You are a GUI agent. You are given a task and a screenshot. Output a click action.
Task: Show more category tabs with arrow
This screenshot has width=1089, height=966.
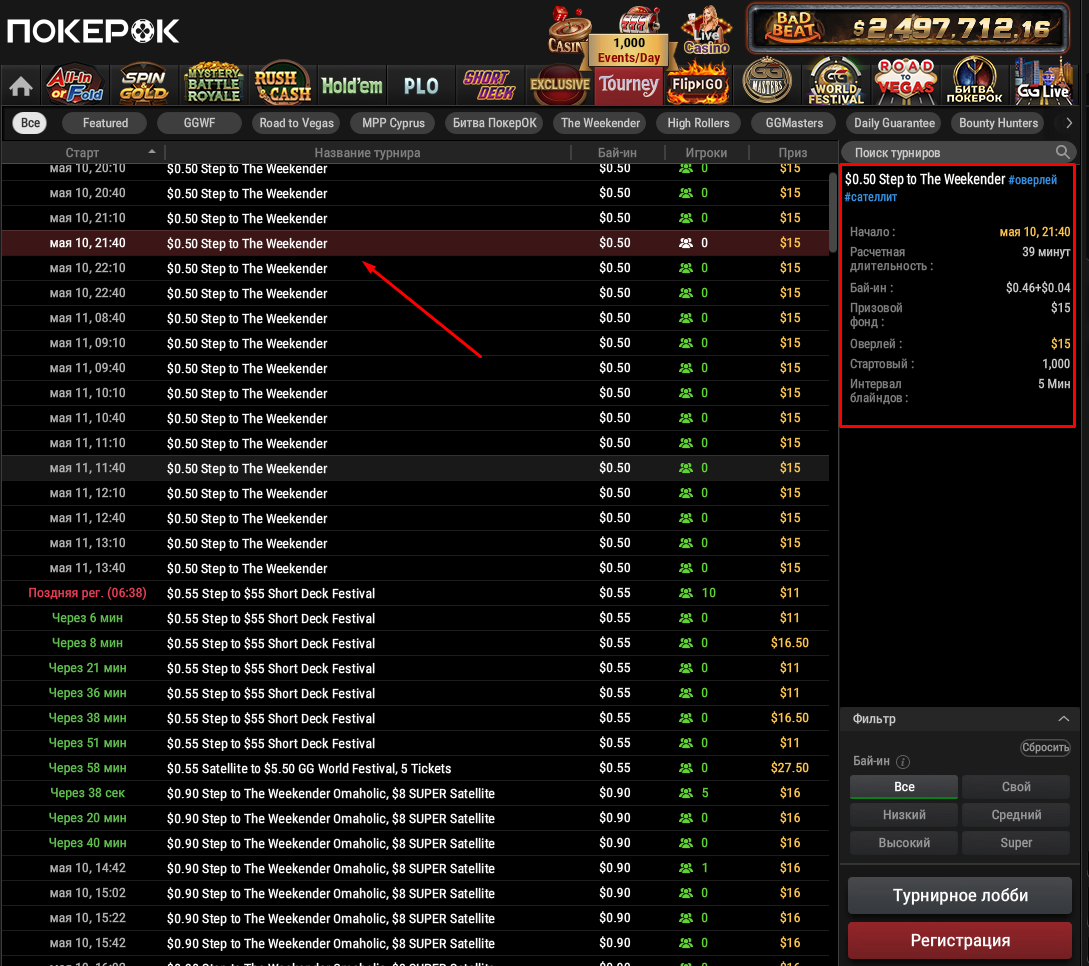pyautogui.click(x=1069, y=123)
